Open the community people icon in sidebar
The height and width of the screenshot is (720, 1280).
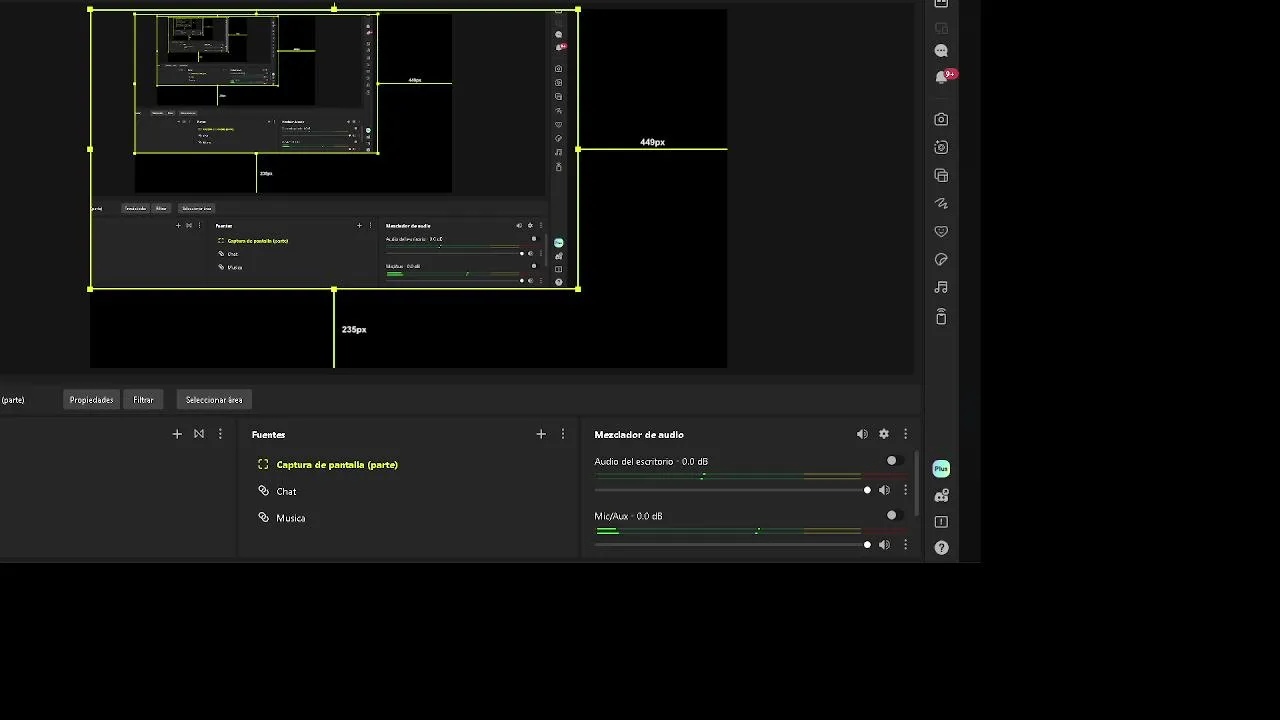tap(941, 495)
